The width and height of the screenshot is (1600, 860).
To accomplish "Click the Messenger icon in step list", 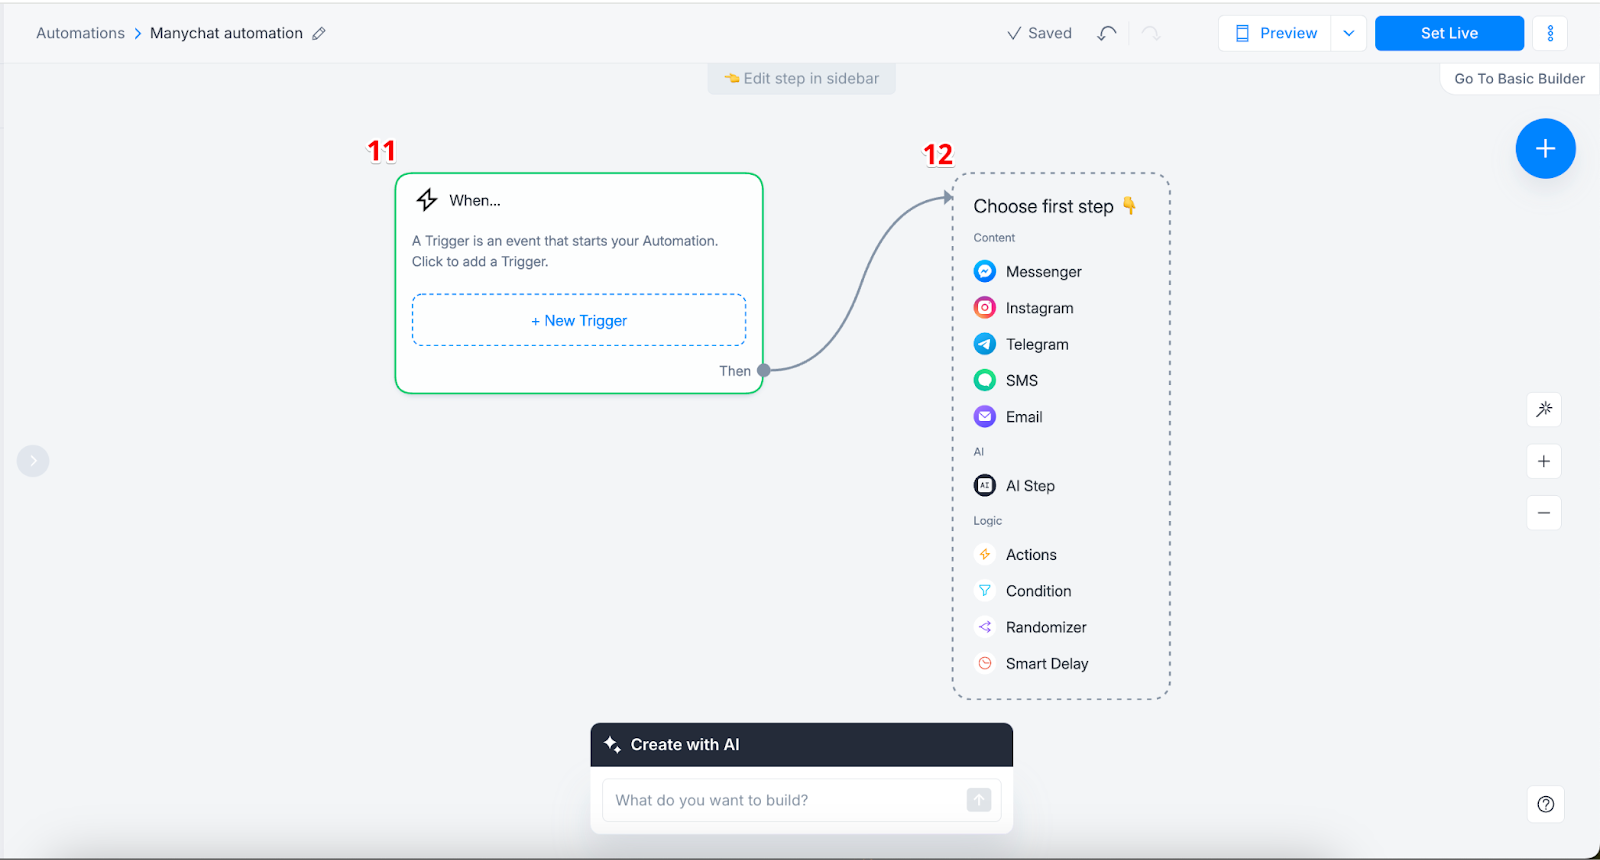I will [x=985, y=271].
